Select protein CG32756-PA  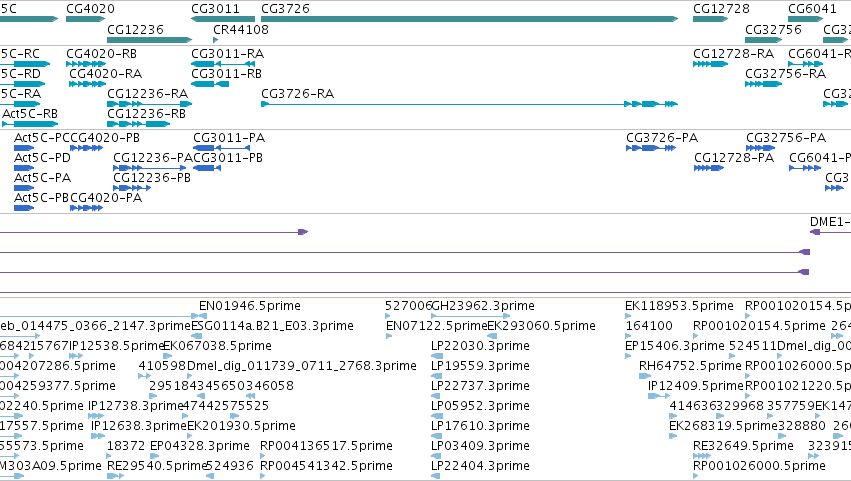click(786, 137)
